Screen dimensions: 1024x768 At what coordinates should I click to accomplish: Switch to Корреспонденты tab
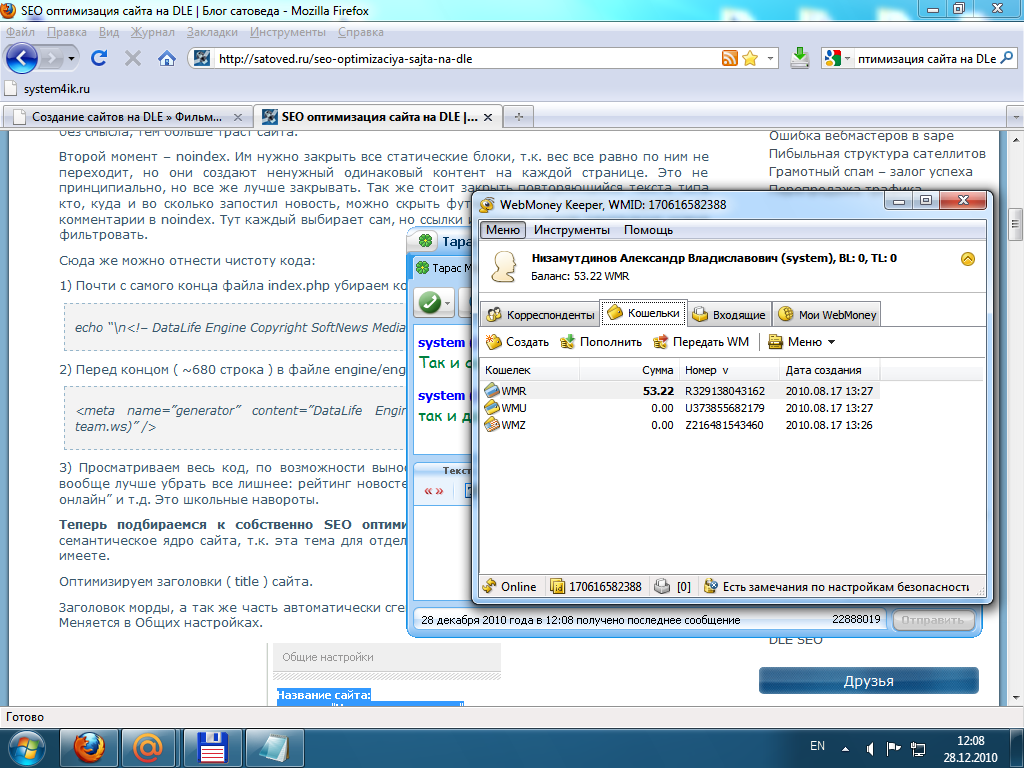540,315
